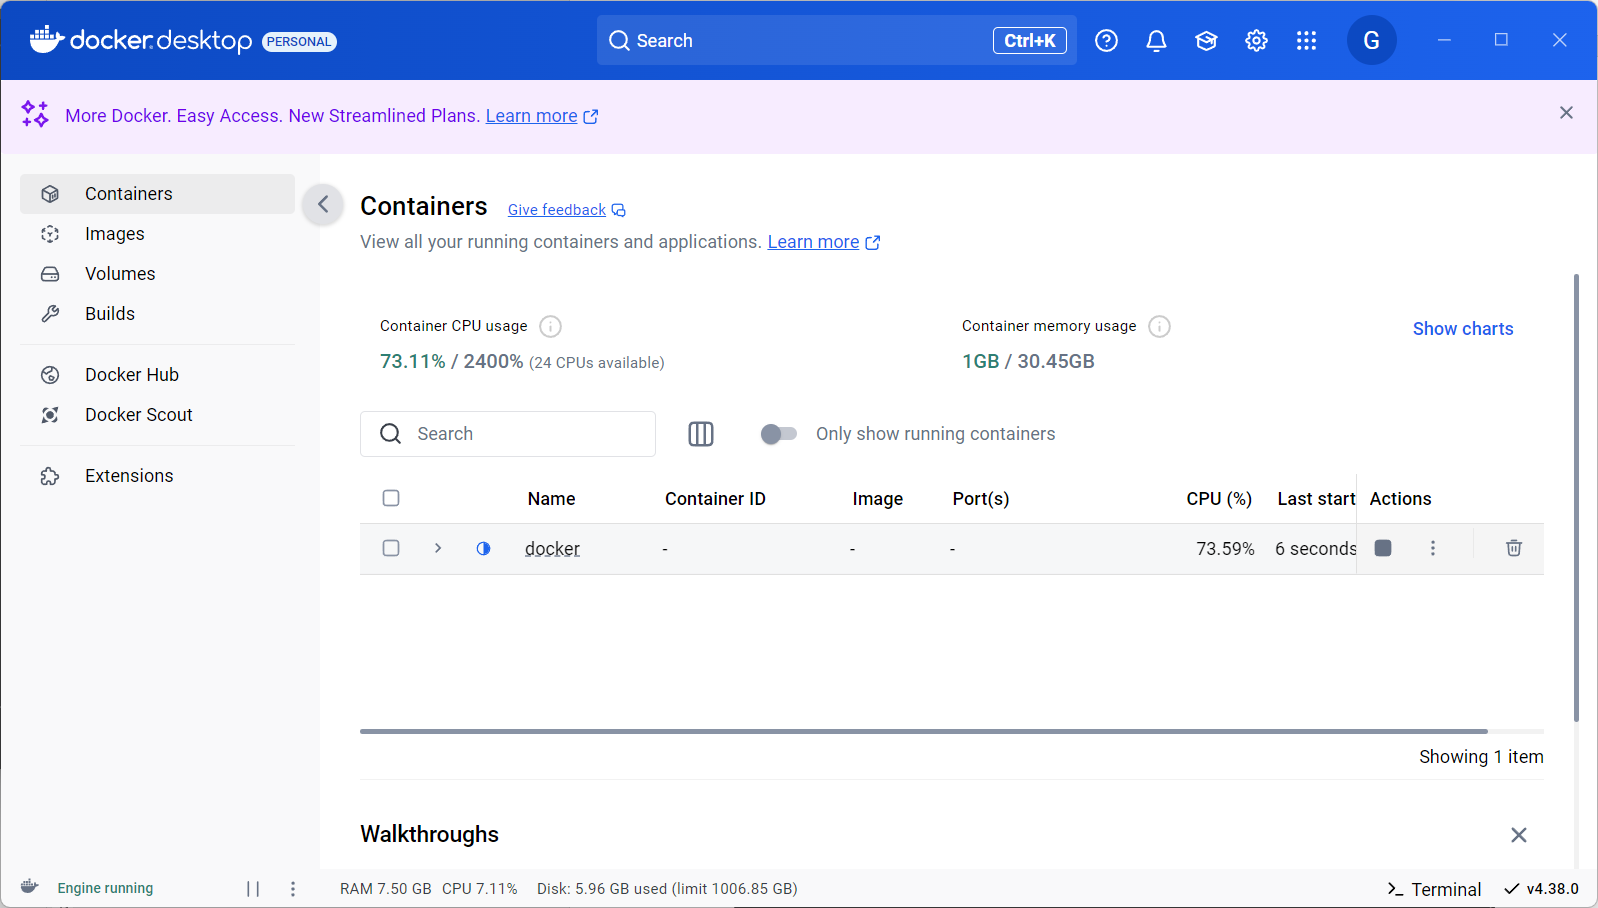Screen dimensions: 1598x908
Task: Click the PERSONAL plan badge
Action: (x=299, y=41)
